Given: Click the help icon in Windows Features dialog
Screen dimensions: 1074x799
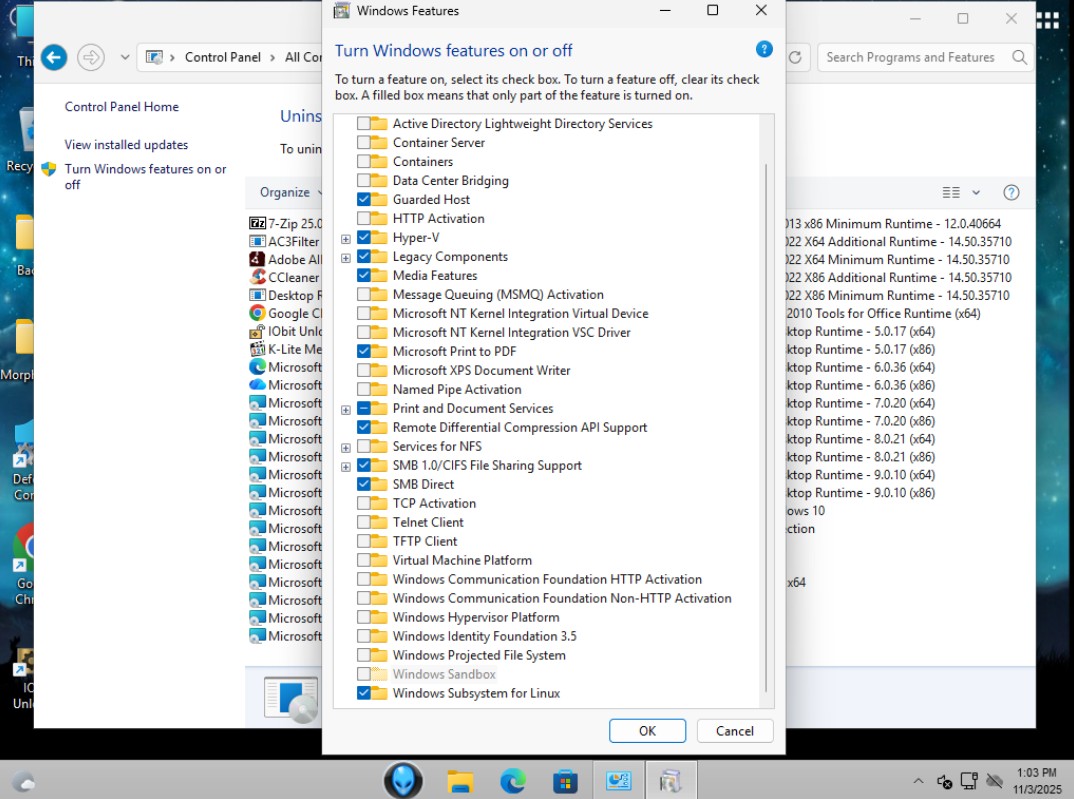Looking at the screenshot, I should [x=764, y=50].
